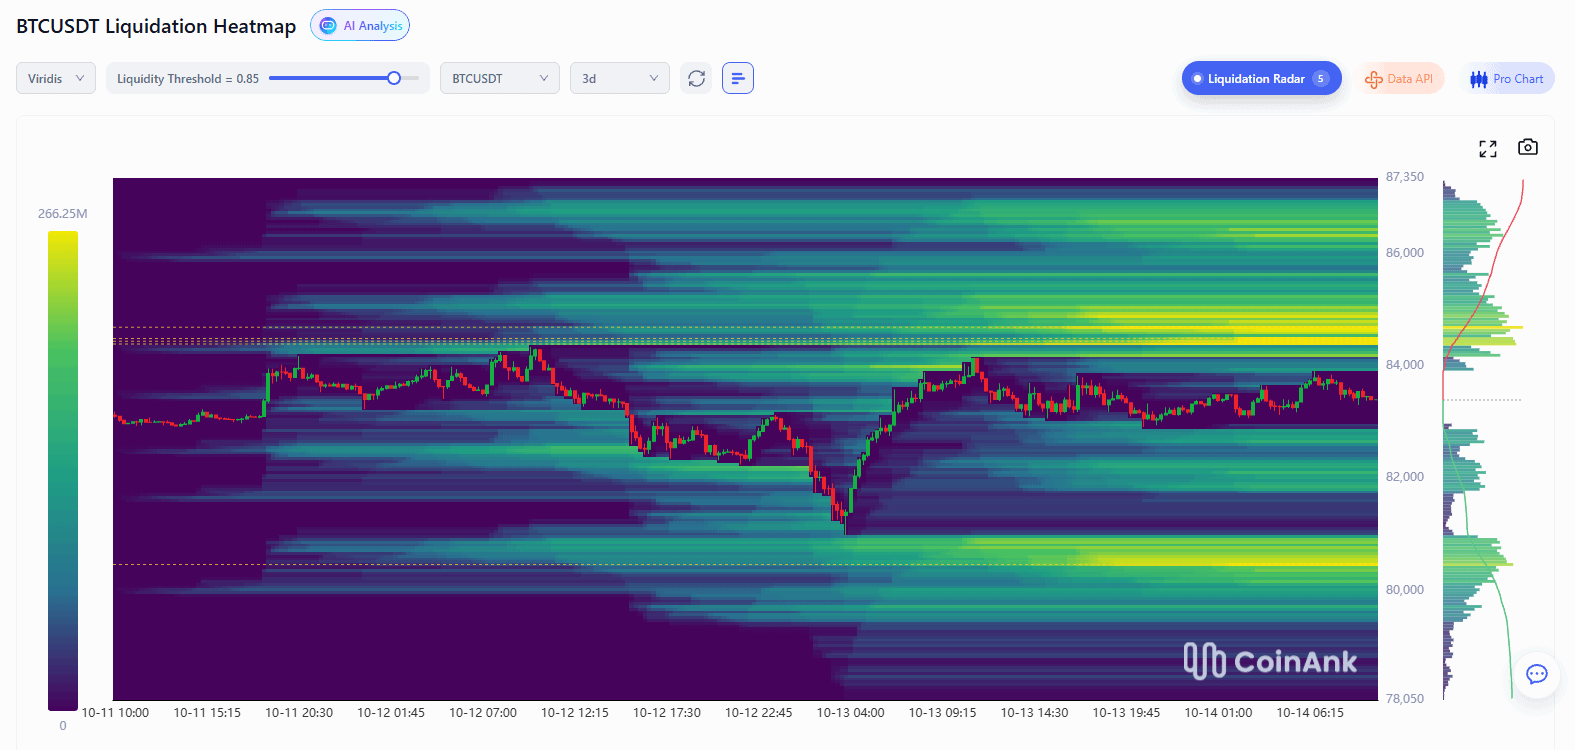The height and width of the screenshot is (750, 1575).
Task: Open the BTCUSDT symbol dropdown
Action: 500,78
